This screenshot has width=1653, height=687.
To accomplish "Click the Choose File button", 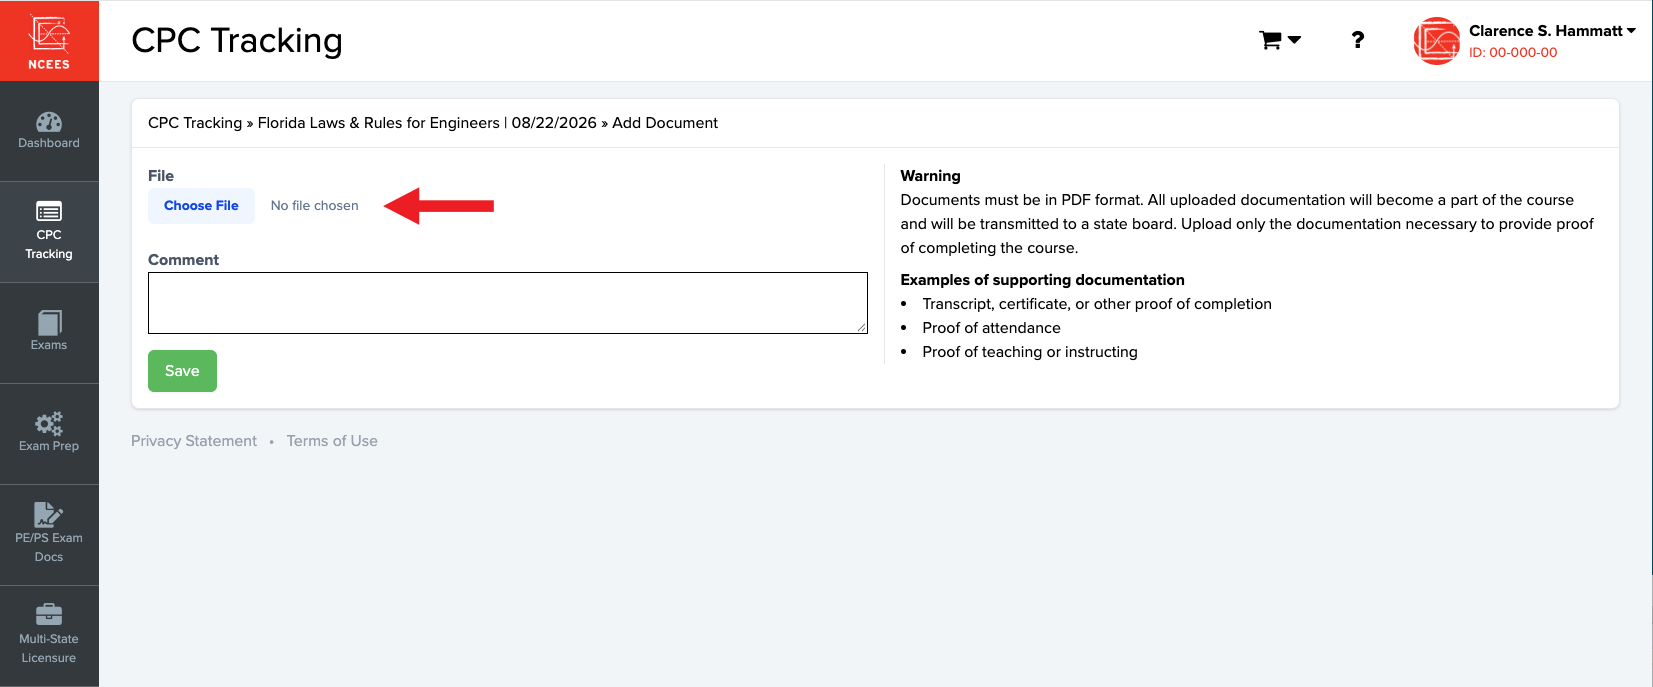I will (x=201, y=206).
